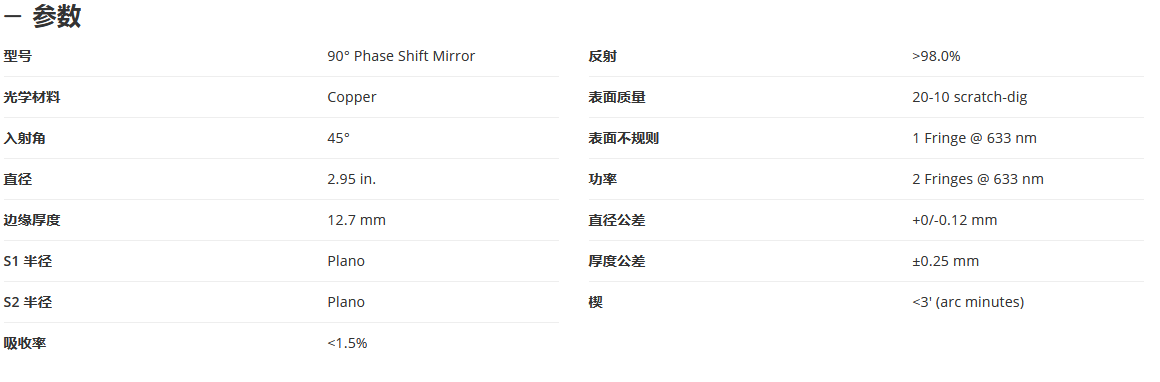Click the 厚度公差 label
The width and height of the screenshot is (1160, 382).
[x=616, y=261]
